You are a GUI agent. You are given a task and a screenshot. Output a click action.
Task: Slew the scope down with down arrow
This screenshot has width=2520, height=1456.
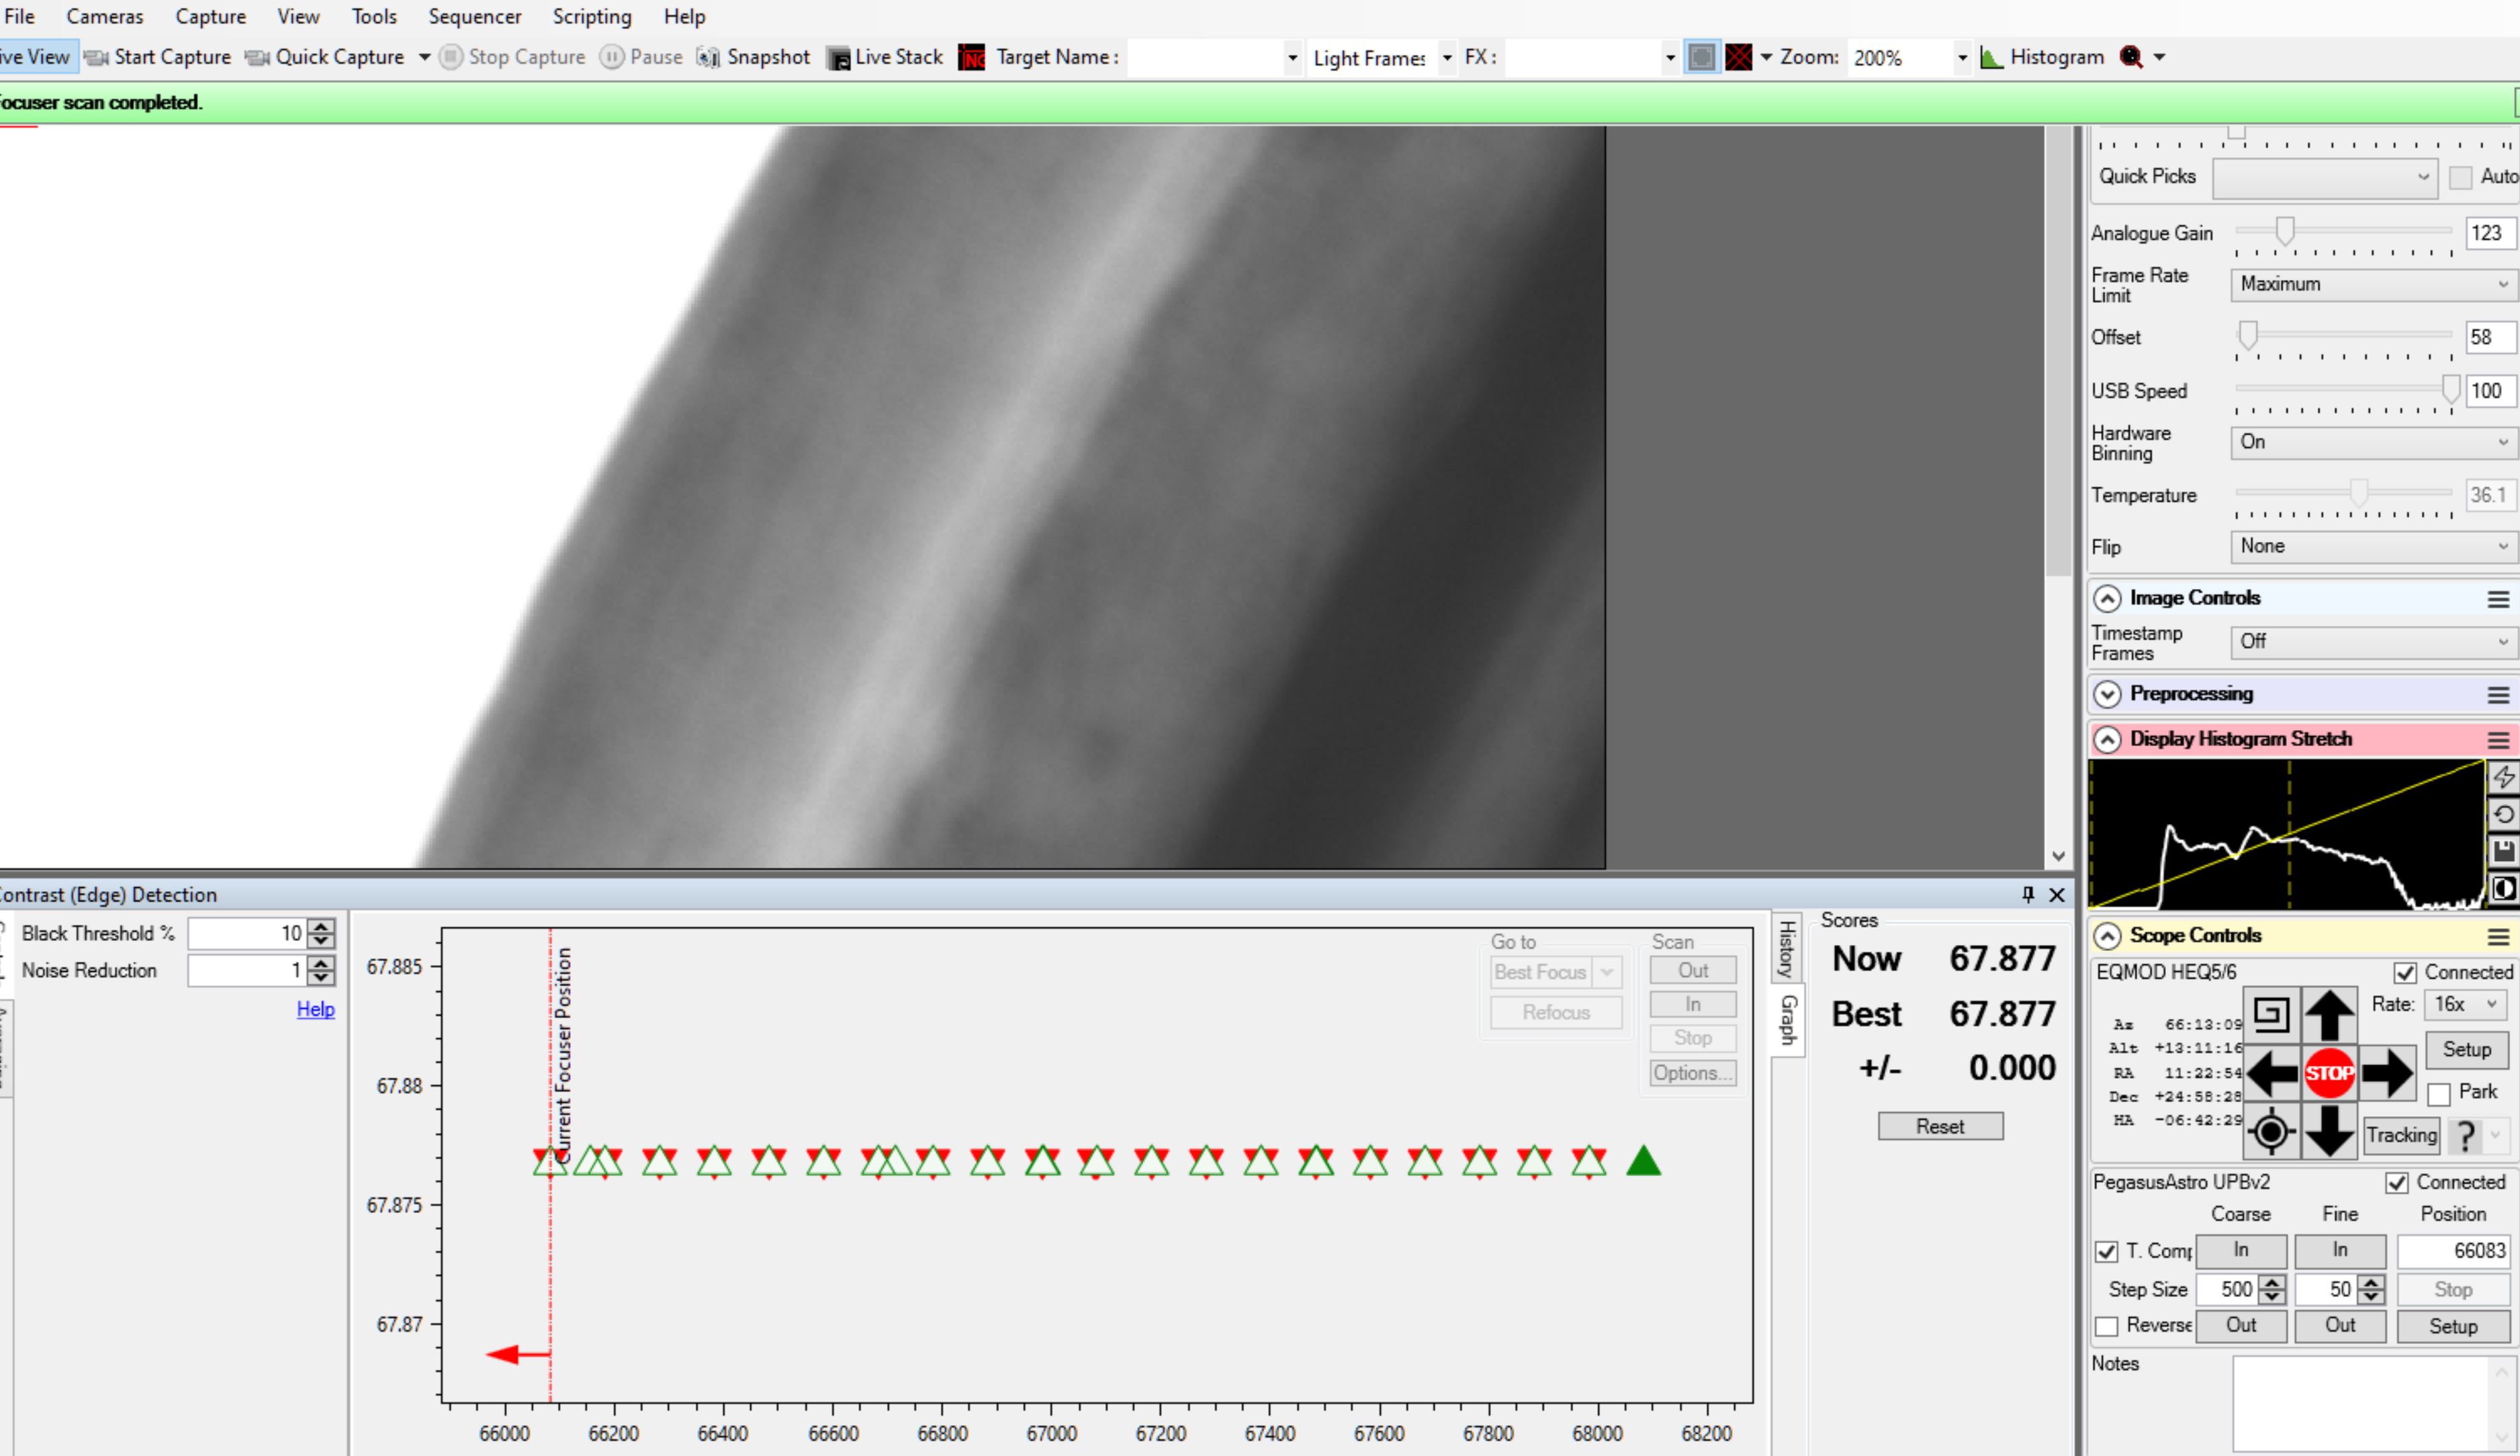pyautogui.click(x=2329, y=1131)
